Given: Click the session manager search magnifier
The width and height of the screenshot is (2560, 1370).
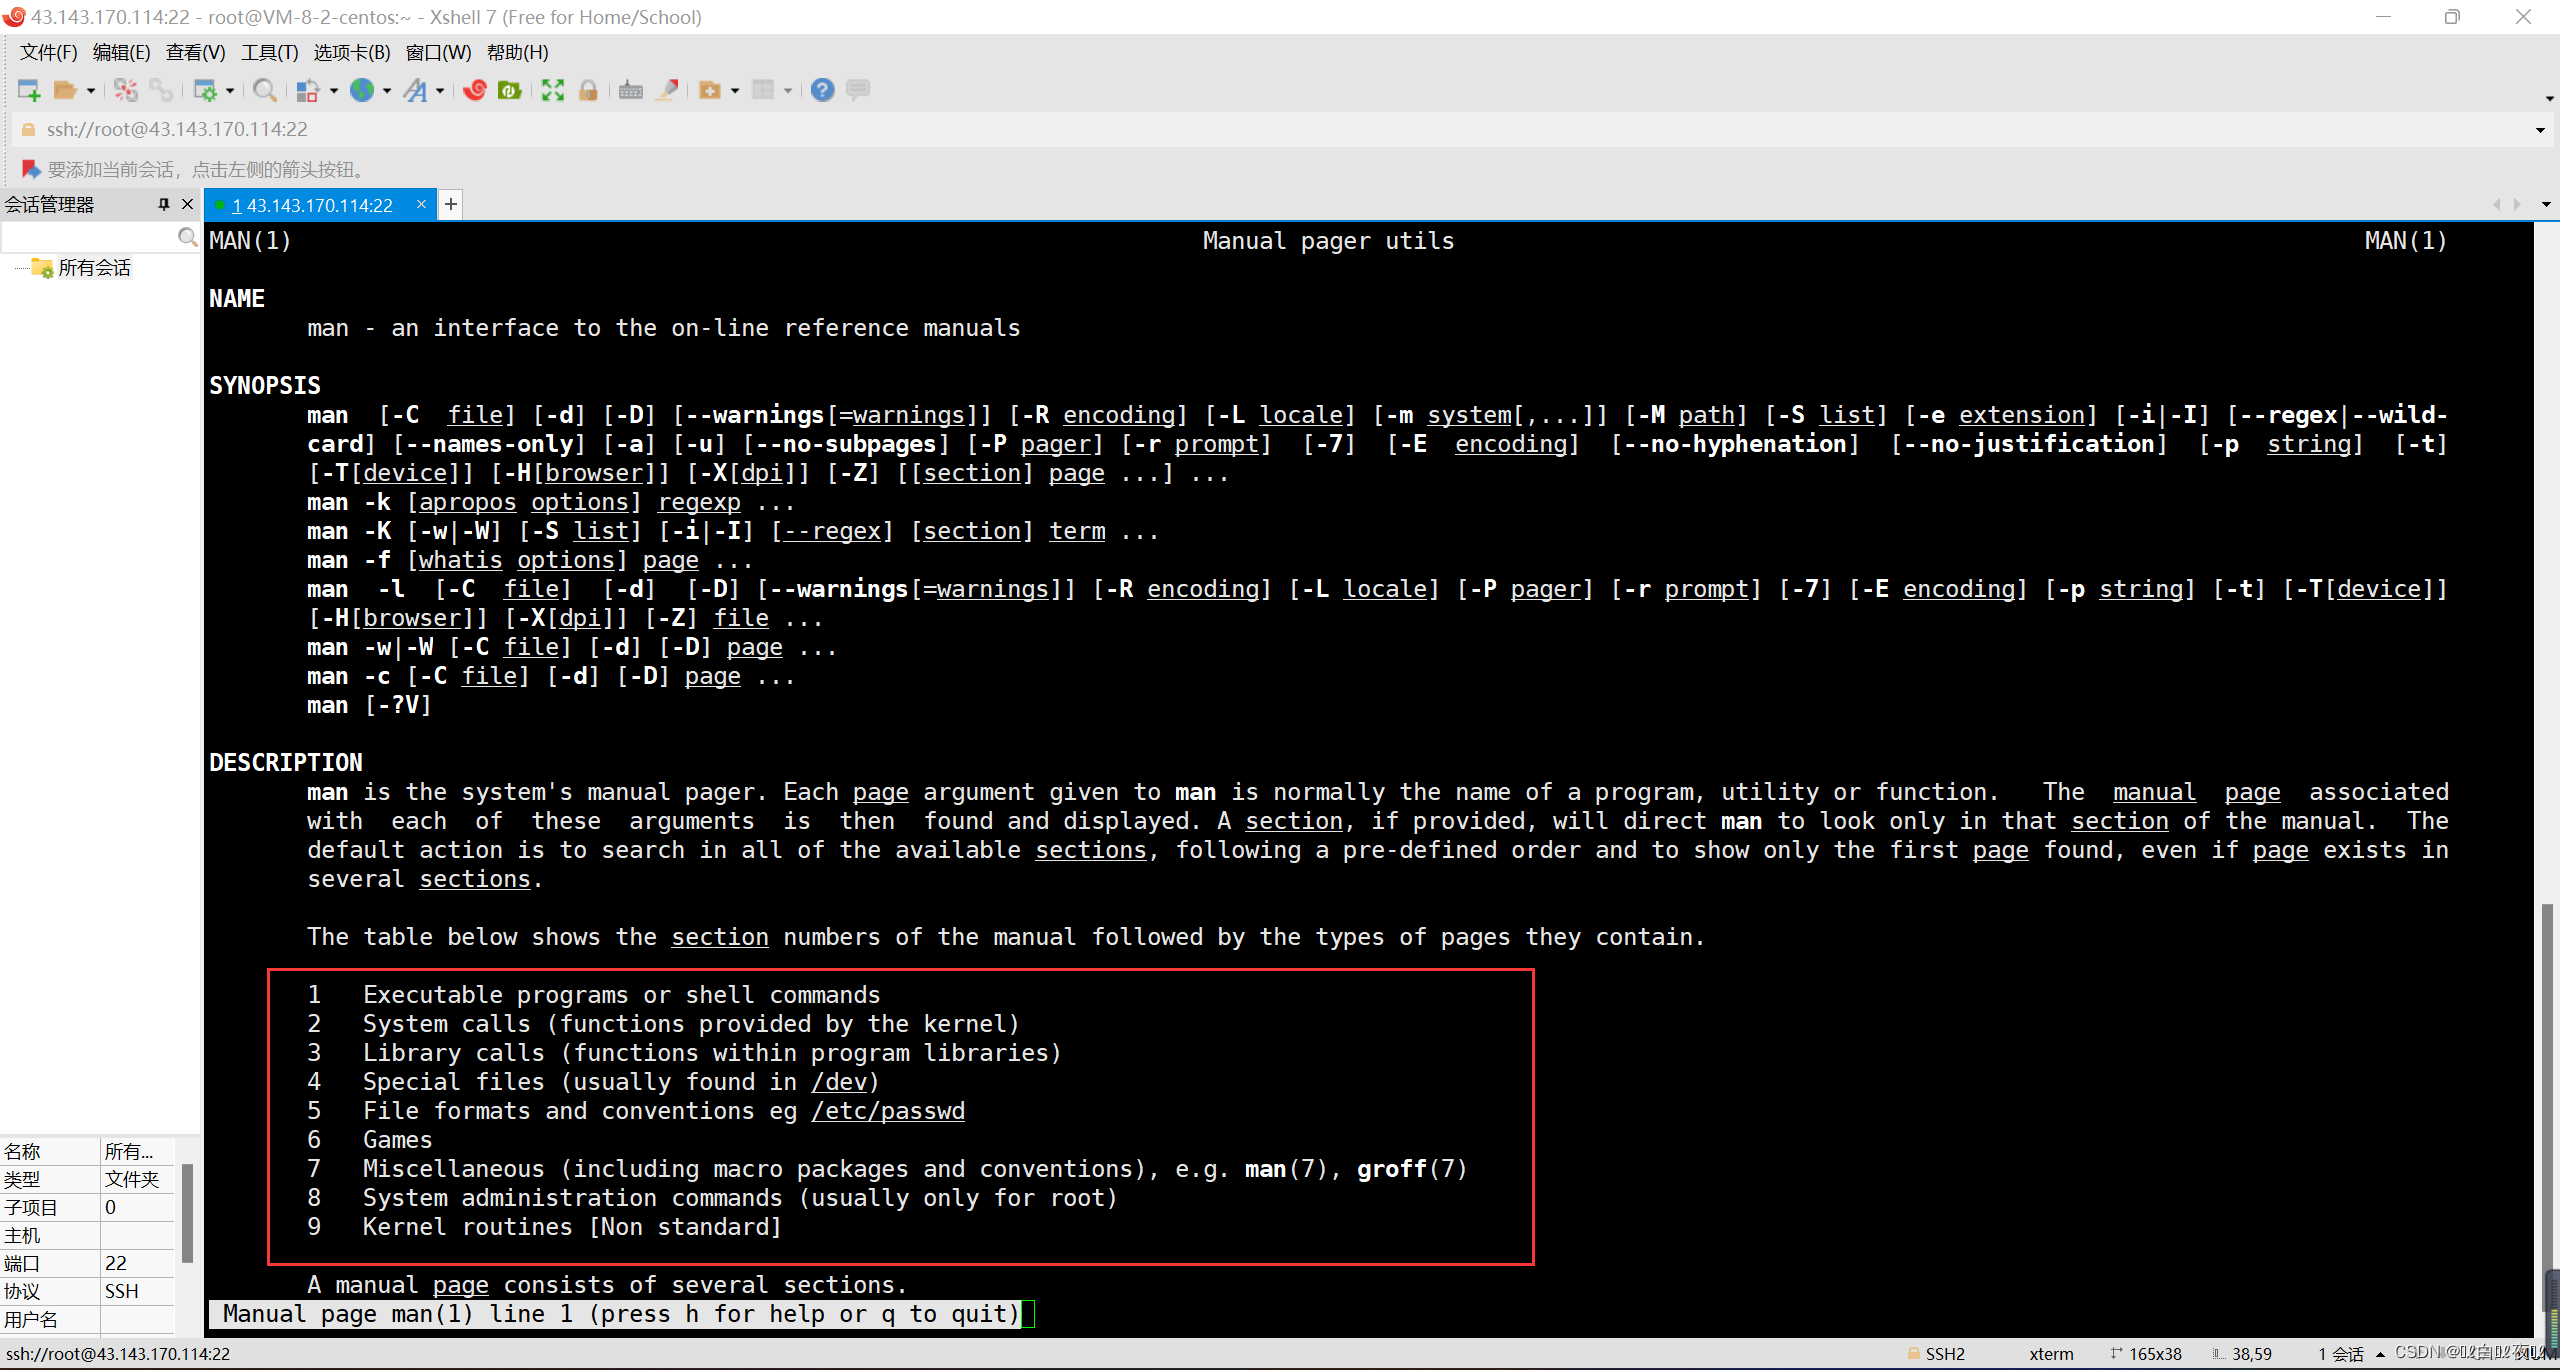Looking at the screenshot, I should (x=187, y=237).
